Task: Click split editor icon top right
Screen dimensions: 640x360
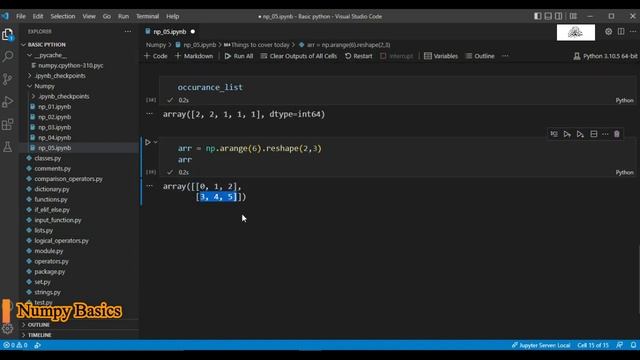Action: pyautogui.click(x=621, y=31)
